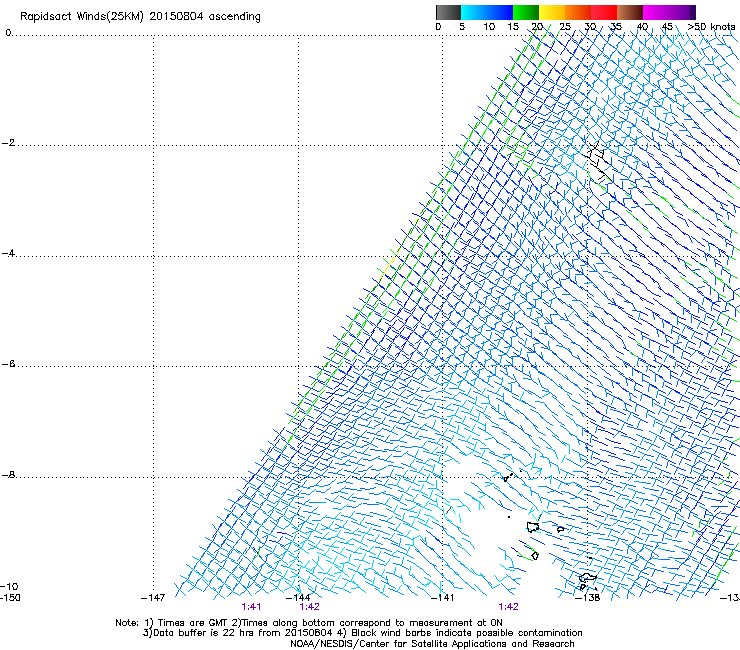Click the title 'Rapidsact Winds(25KM) 20150804 ascending'
The image size is (740, 650).
click(140, 17)
